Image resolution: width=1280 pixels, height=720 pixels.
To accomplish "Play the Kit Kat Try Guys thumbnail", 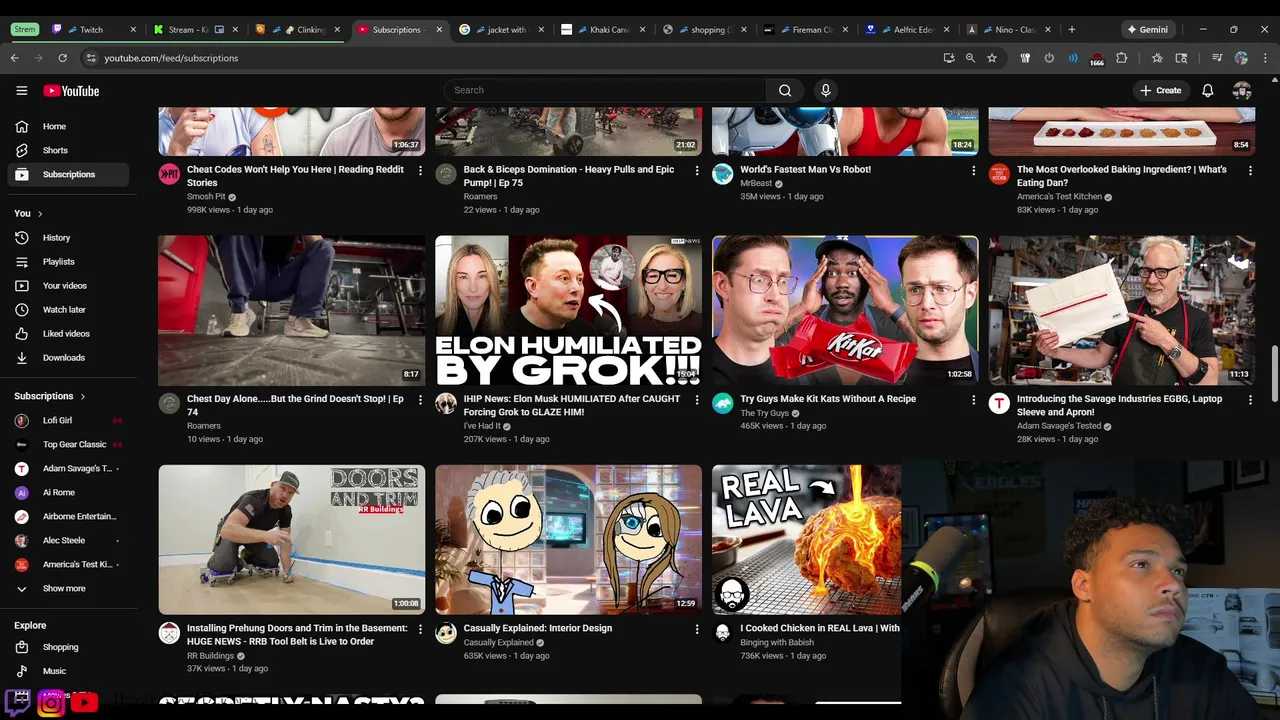I will point(845,310).
